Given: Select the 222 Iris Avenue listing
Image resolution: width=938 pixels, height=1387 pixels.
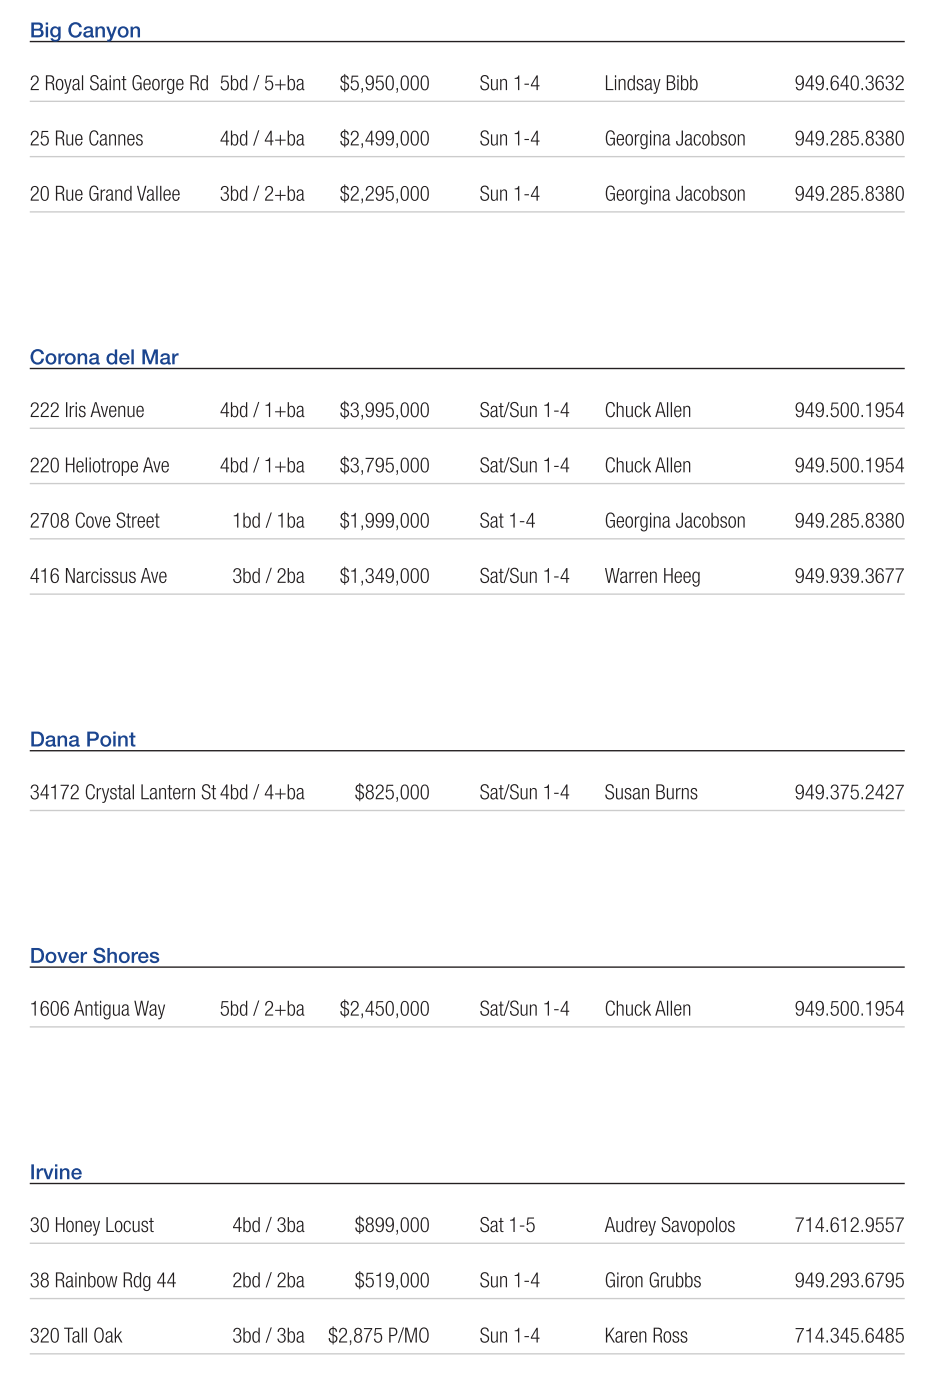Looking at the screenshot, I should [x=87, y=411].
